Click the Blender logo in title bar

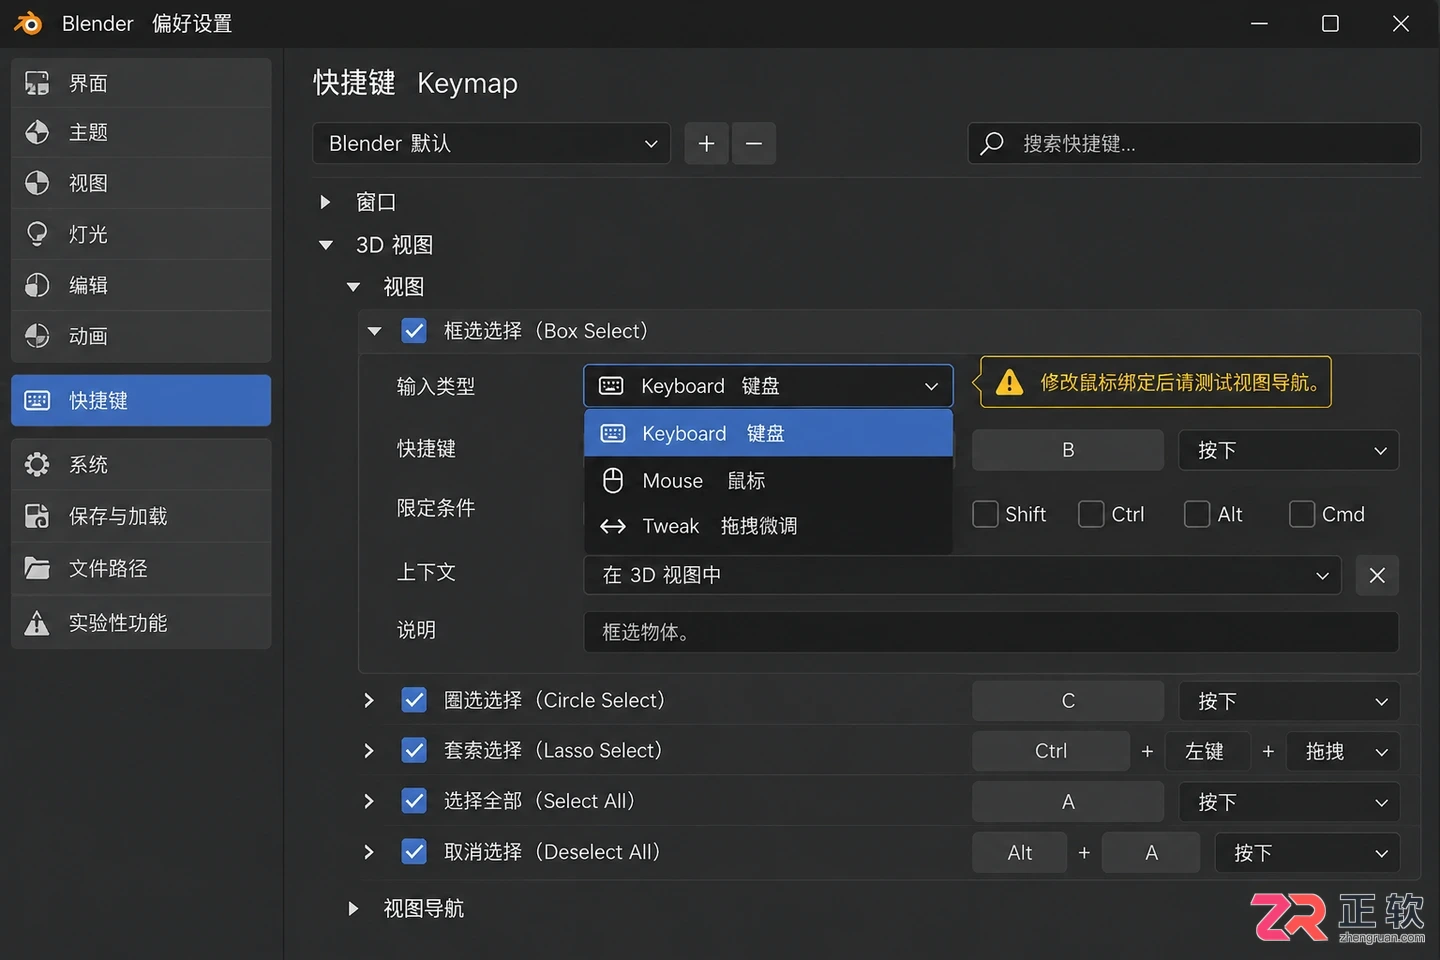[x=28, y=23]
